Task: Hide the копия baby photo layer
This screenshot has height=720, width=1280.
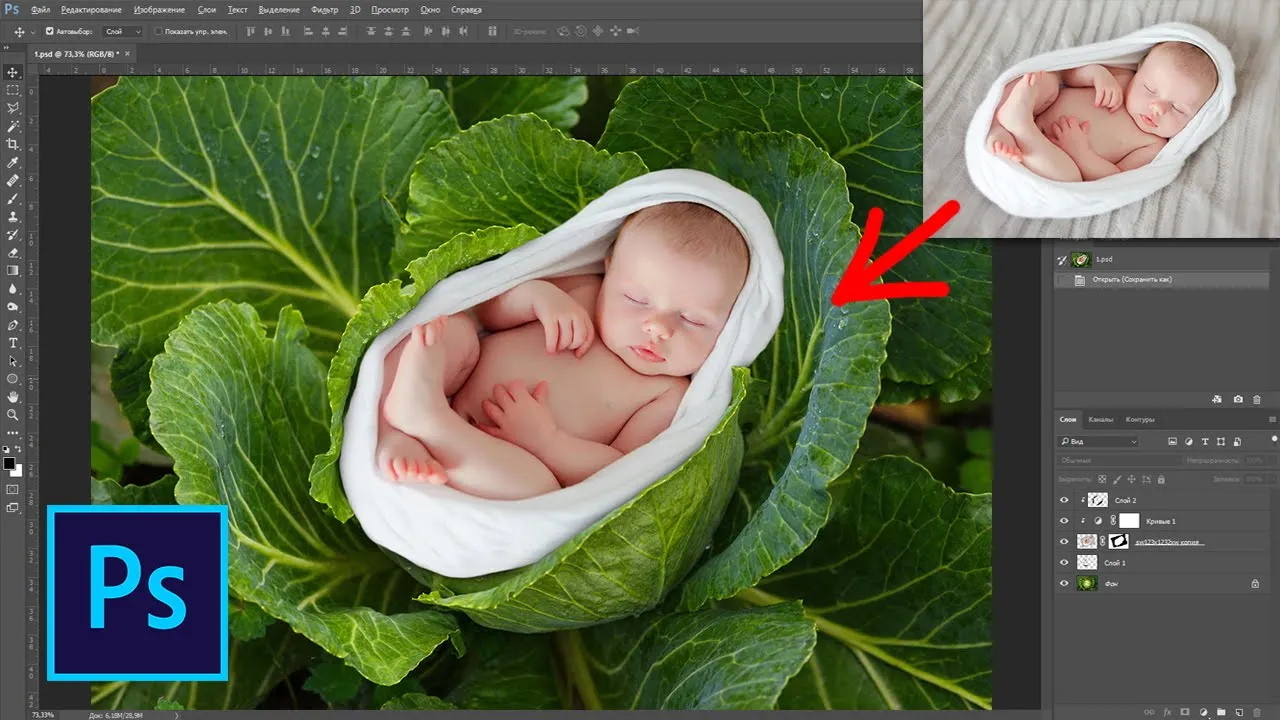Action: pos(1064,541)
